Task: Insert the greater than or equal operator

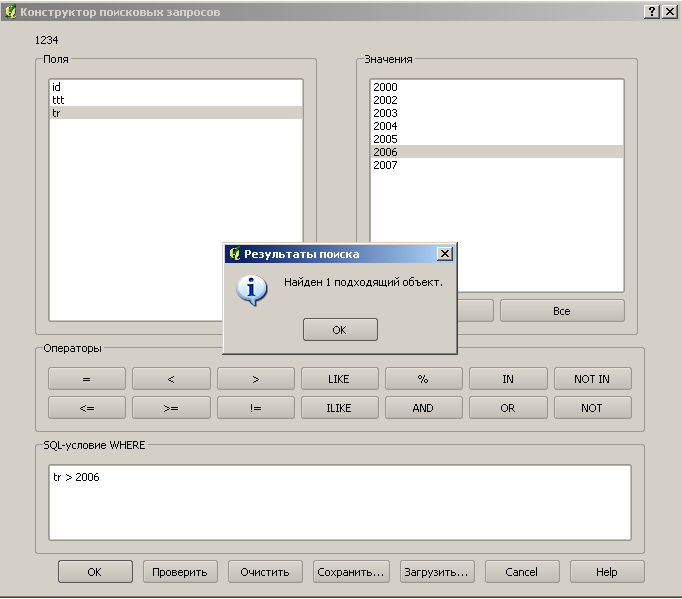Action: click(171, 408)
